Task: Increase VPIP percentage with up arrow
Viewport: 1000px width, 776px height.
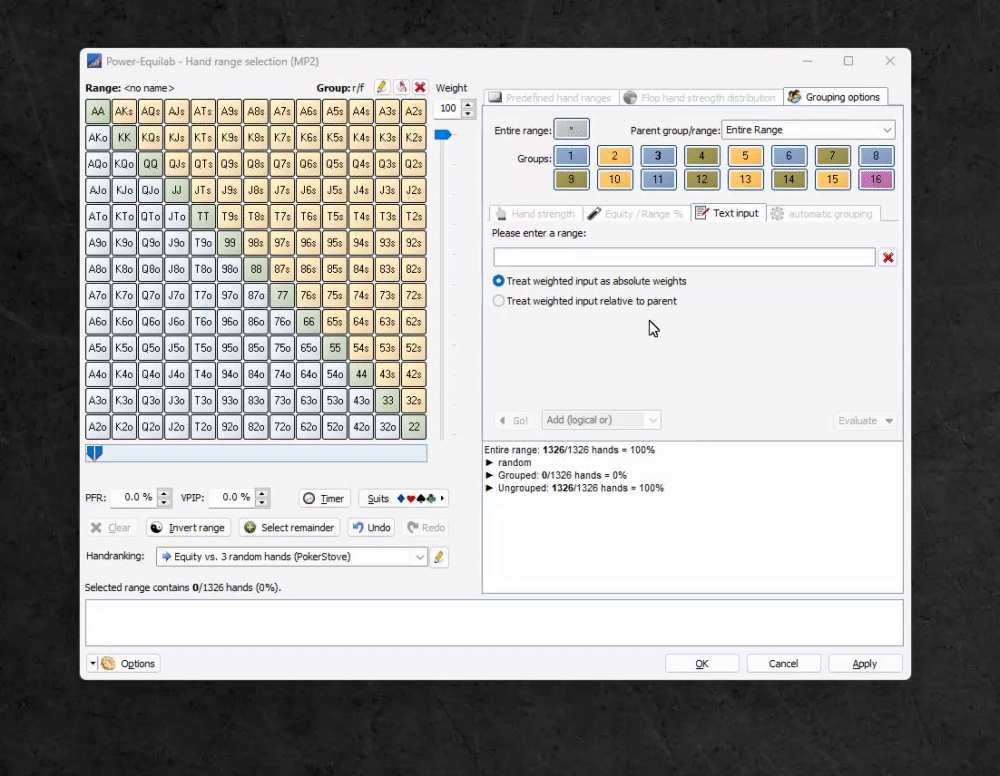Action: pos(262,494)
